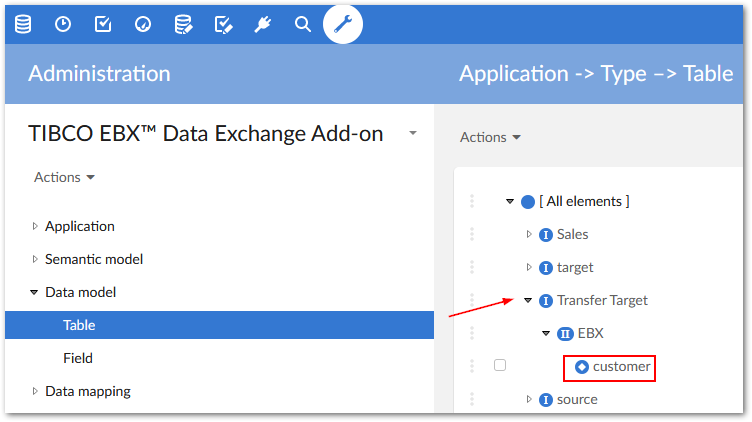Select the Field navigation item
Image resolution: width=752 pixels, height=422 pixels.
tap(78, 358)
